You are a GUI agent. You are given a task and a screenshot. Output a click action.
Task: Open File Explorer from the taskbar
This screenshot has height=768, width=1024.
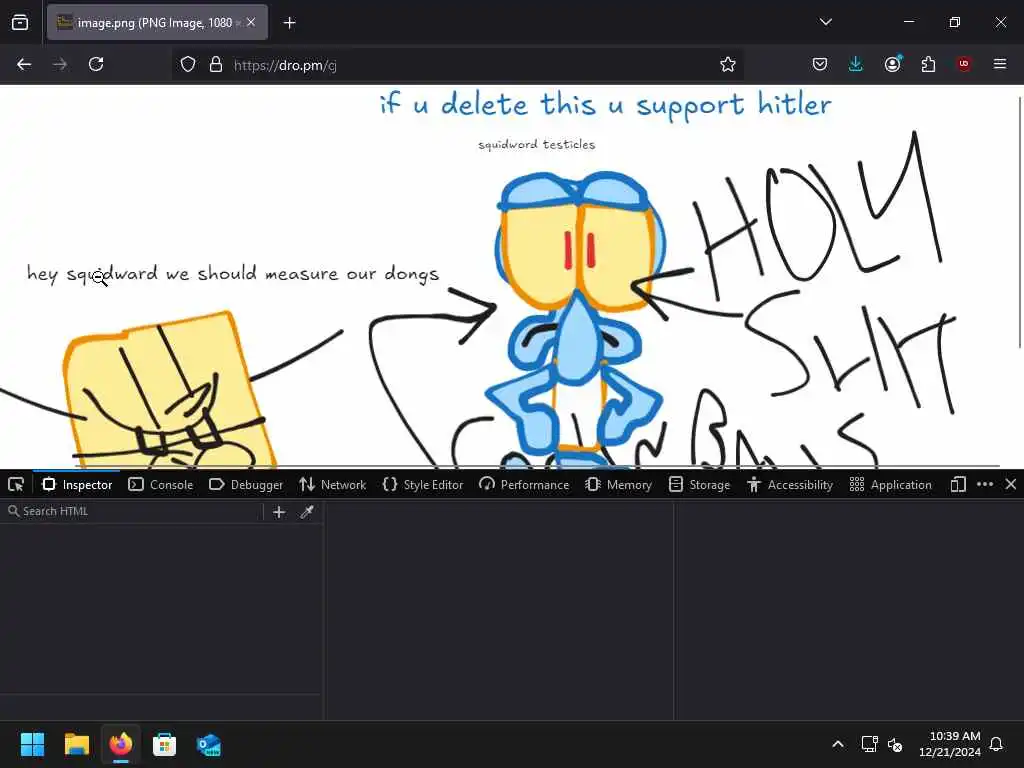point(76,744)
